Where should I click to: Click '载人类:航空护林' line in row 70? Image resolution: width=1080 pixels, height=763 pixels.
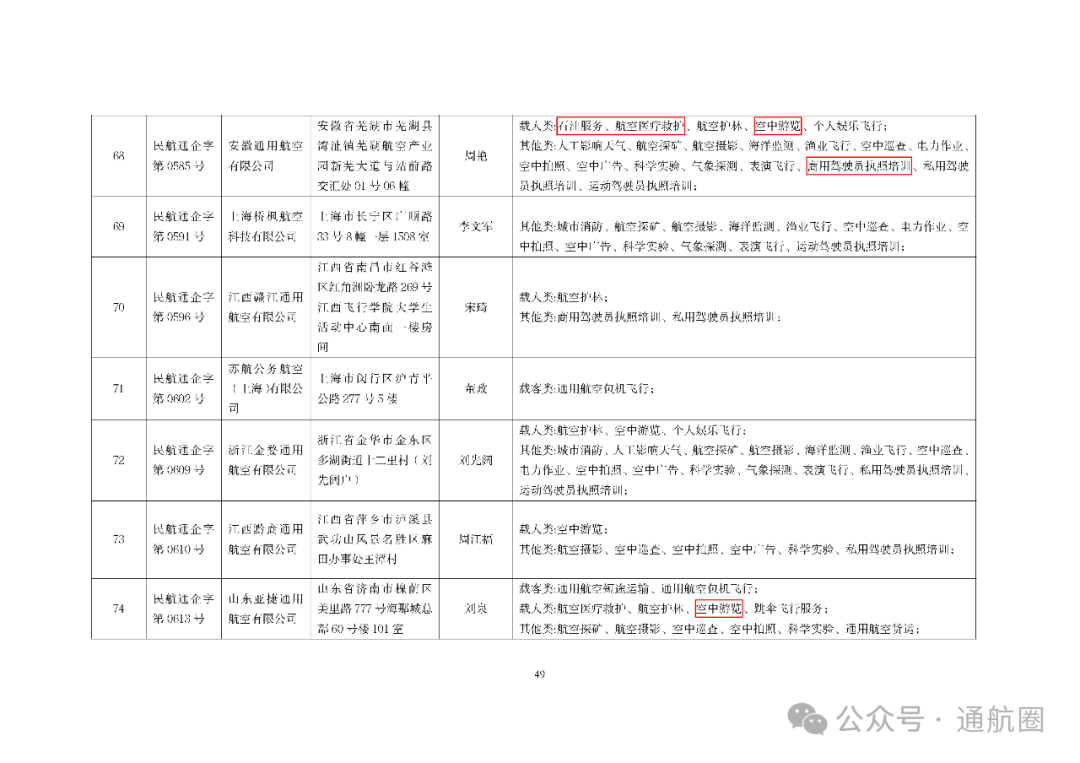tap(563, 297)
